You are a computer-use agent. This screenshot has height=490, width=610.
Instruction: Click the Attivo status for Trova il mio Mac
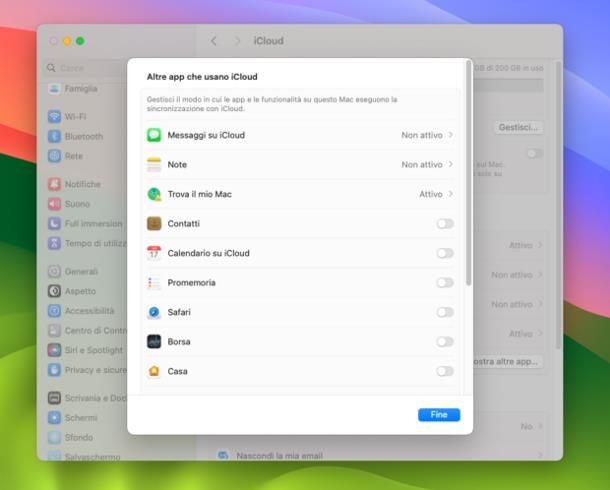431,194
